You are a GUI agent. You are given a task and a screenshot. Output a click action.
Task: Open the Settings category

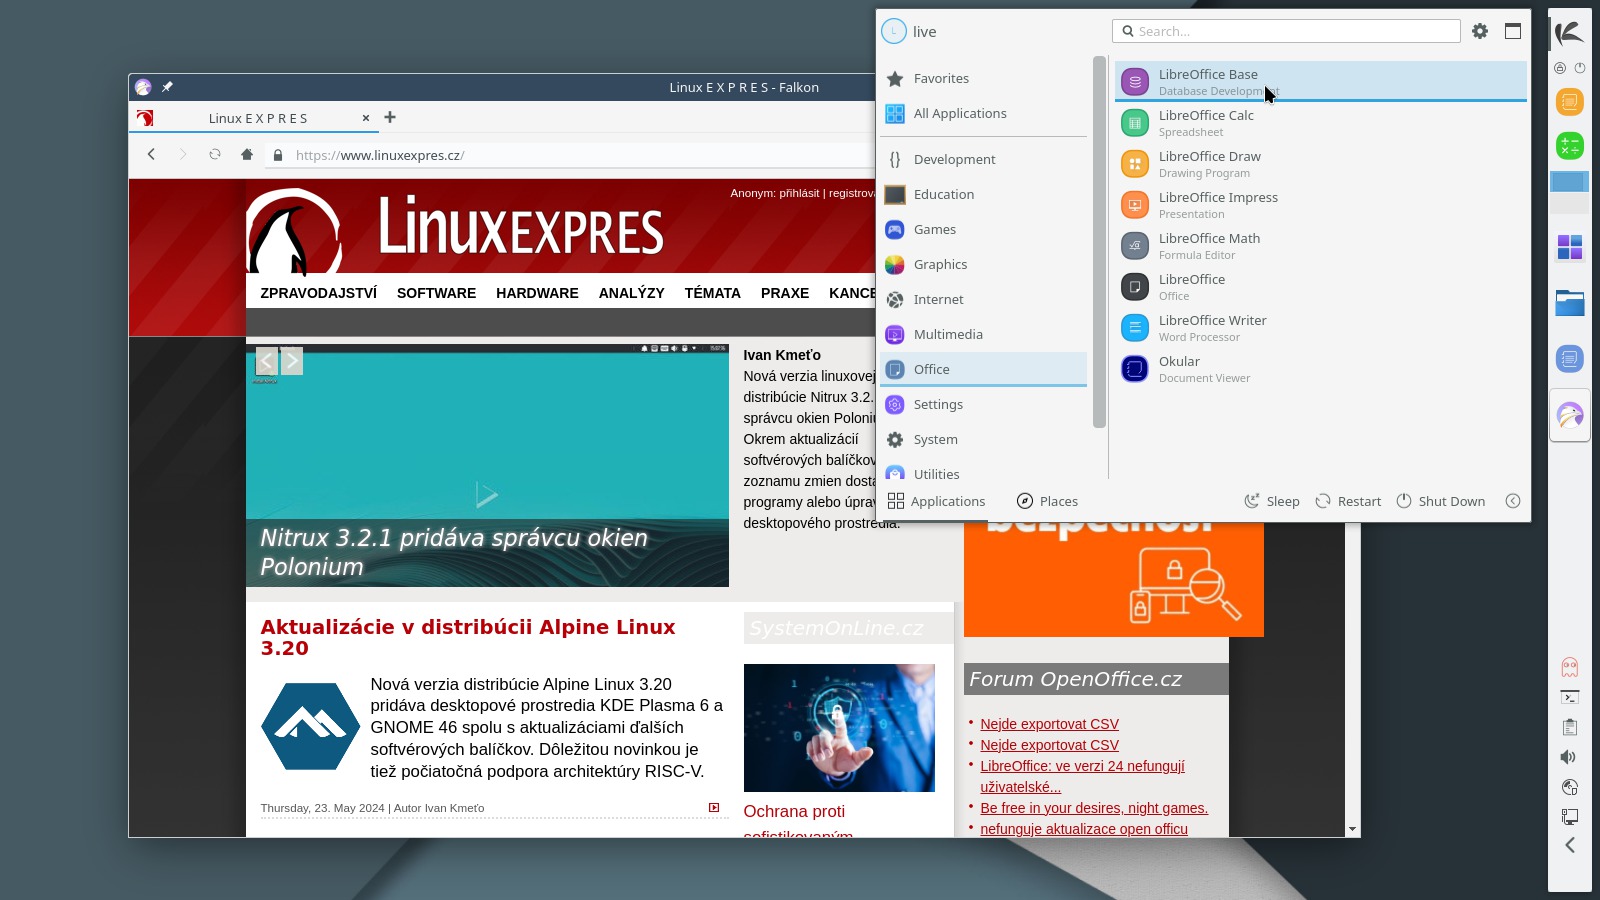[x=983, y=404]
